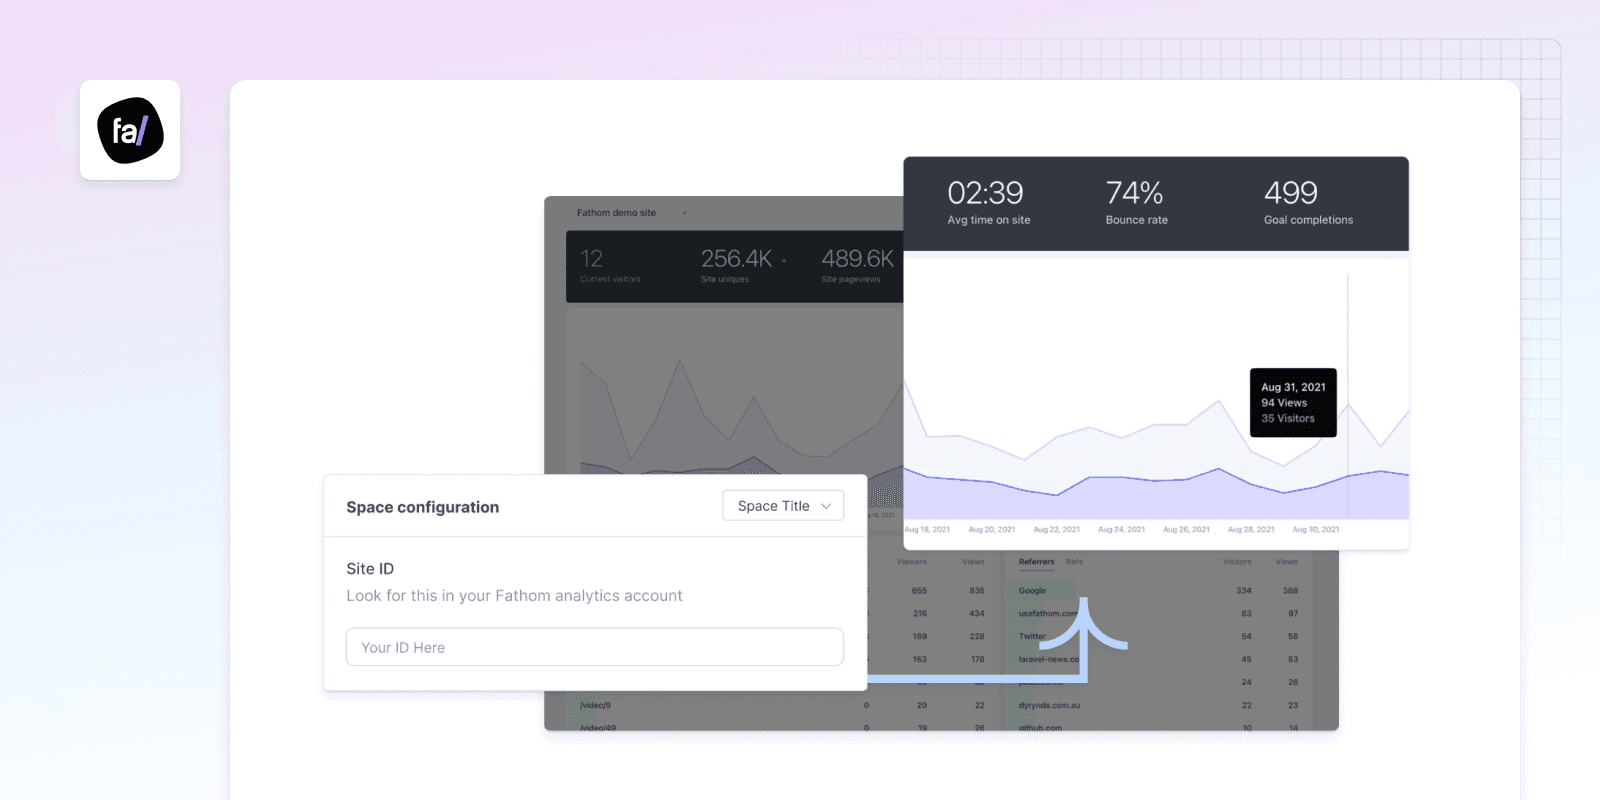This screenshot has width=1600, height=800.
Task: Click the 499 Goal completions stat
Action: tap(1308, 202)
